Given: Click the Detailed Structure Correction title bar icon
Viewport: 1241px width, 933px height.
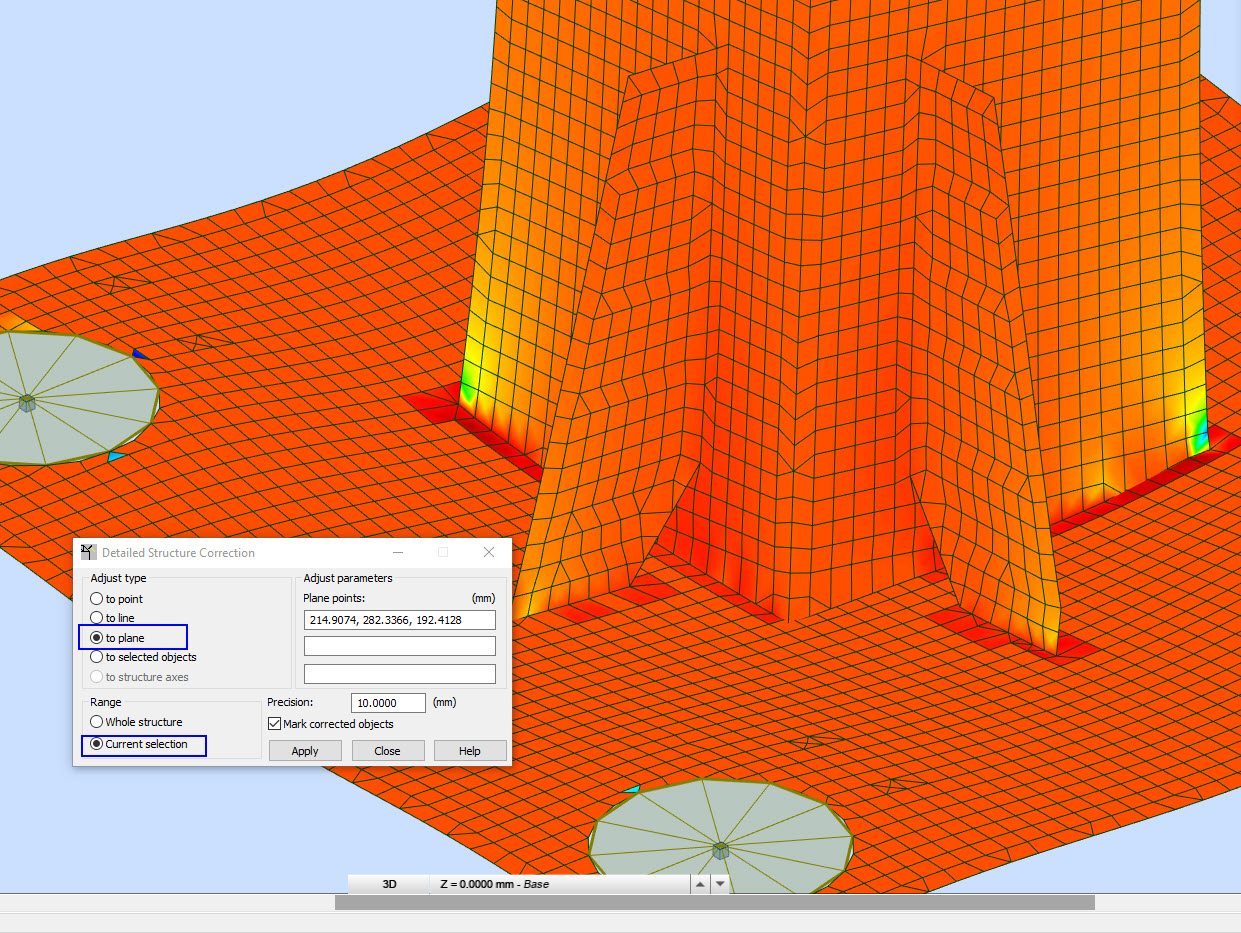Looking at the screenshot, I should [x=88, y=552].
